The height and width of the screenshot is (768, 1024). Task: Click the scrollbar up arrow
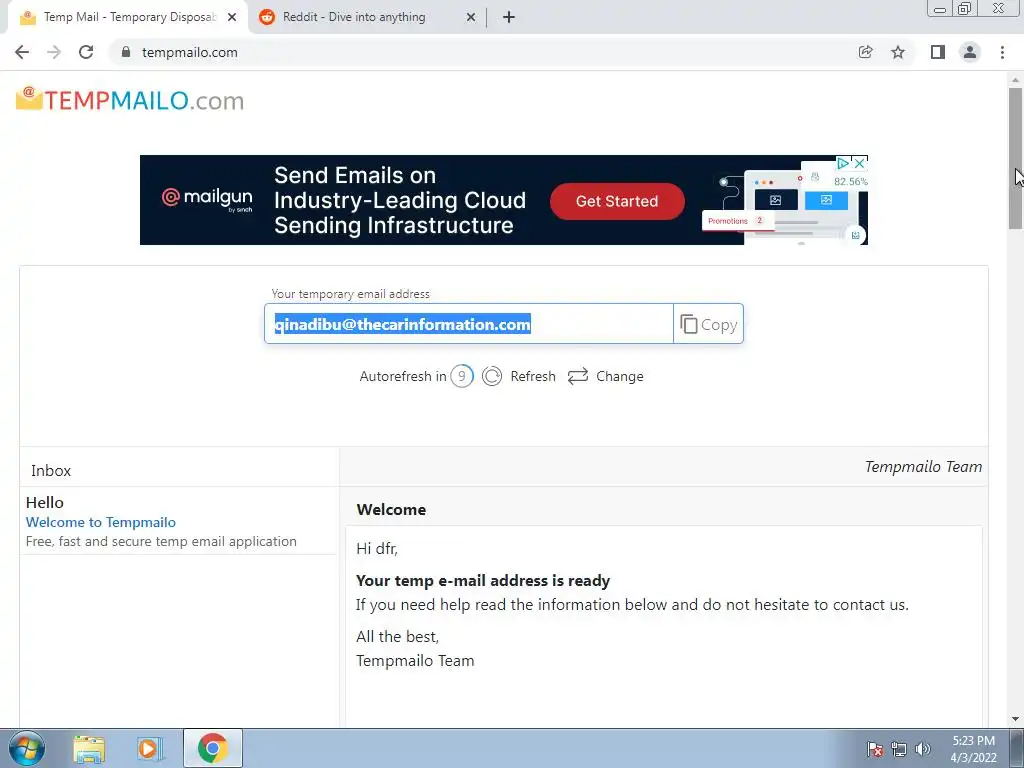[x=1016, y=80]
